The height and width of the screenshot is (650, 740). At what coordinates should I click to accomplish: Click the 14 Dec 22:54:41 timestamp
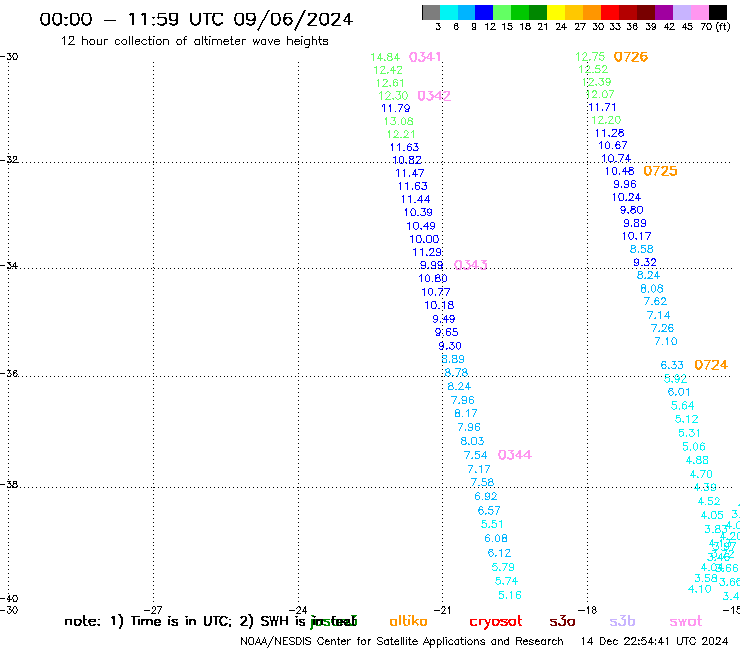point(655,642)
